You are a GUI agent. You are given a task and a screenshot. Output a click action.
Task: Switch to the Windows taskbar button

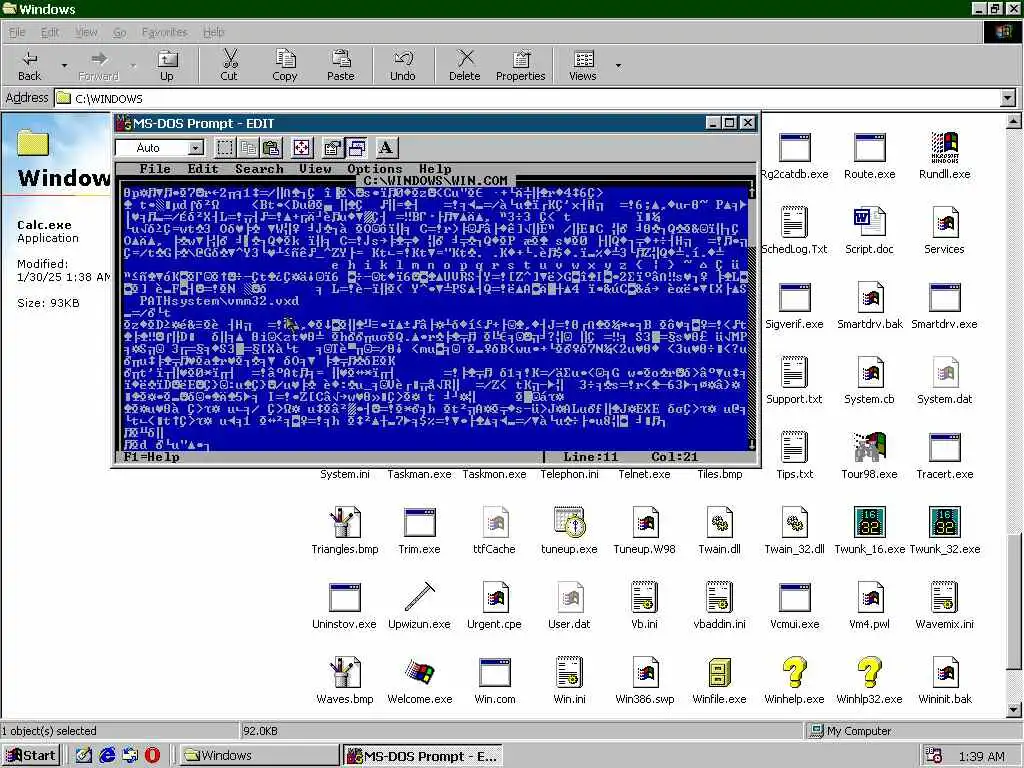coord(259,756)
